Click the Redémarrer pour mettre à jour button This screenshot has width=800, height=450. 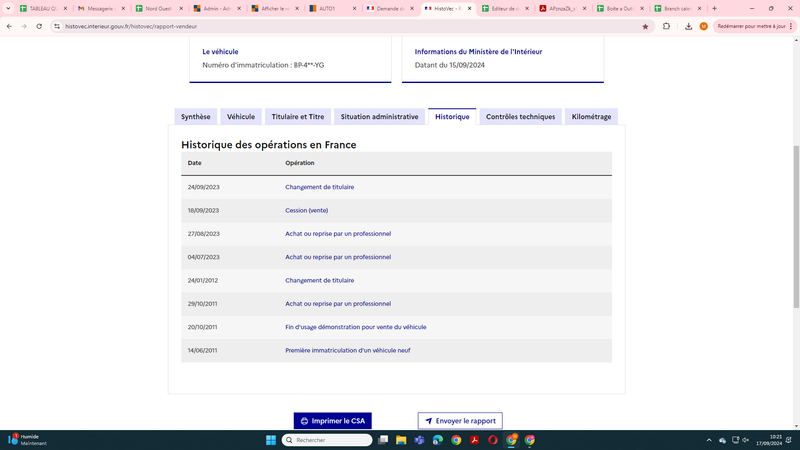pyautogui.click(x=755, y=27)
